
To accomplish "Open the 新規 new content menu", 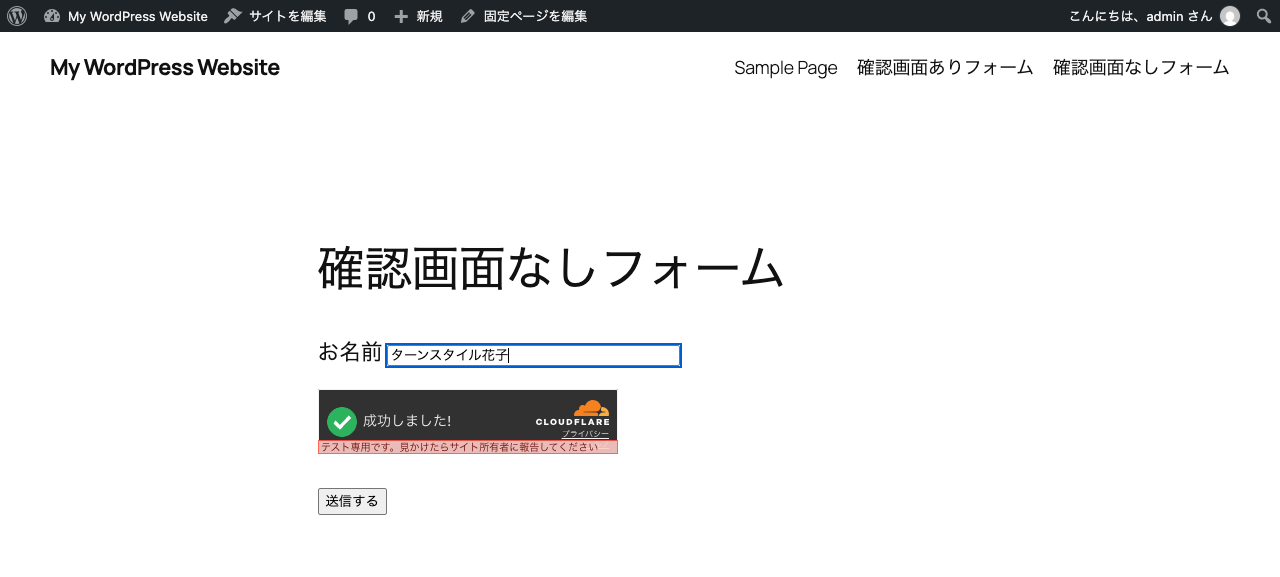I will click(418, 16).
